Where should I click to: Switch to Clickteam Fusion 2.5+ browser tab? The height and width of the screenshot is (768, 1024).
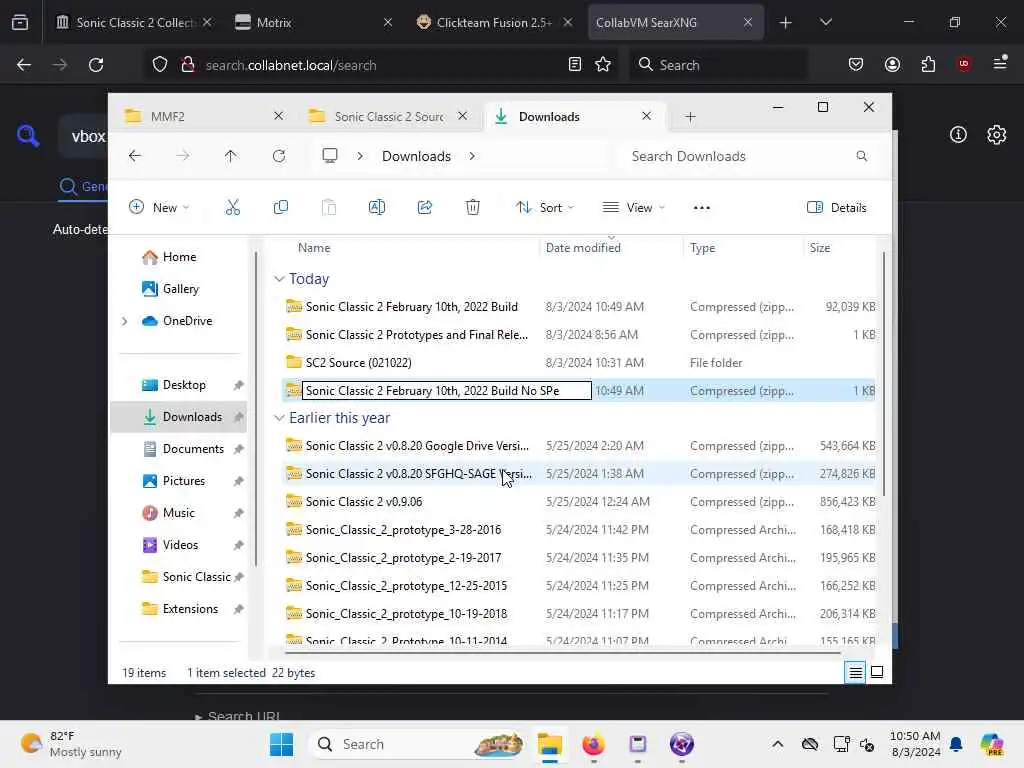(494, 22)
